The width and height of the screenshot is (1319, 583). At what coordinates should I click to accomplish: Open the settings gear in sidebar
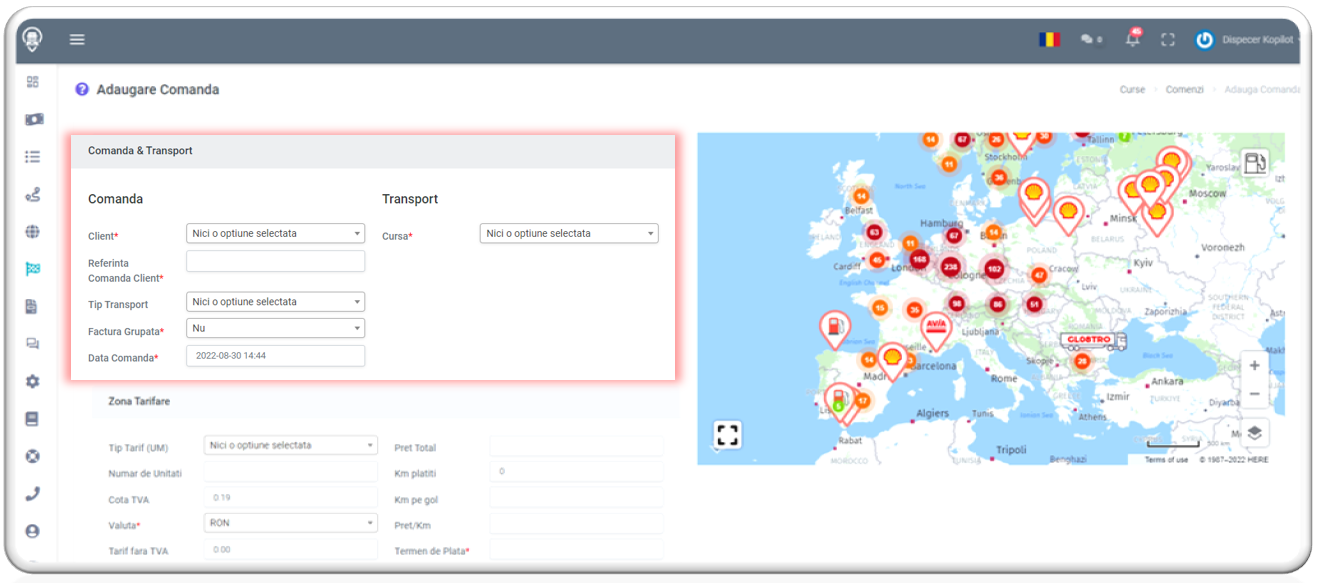click(x=33, y=382)
